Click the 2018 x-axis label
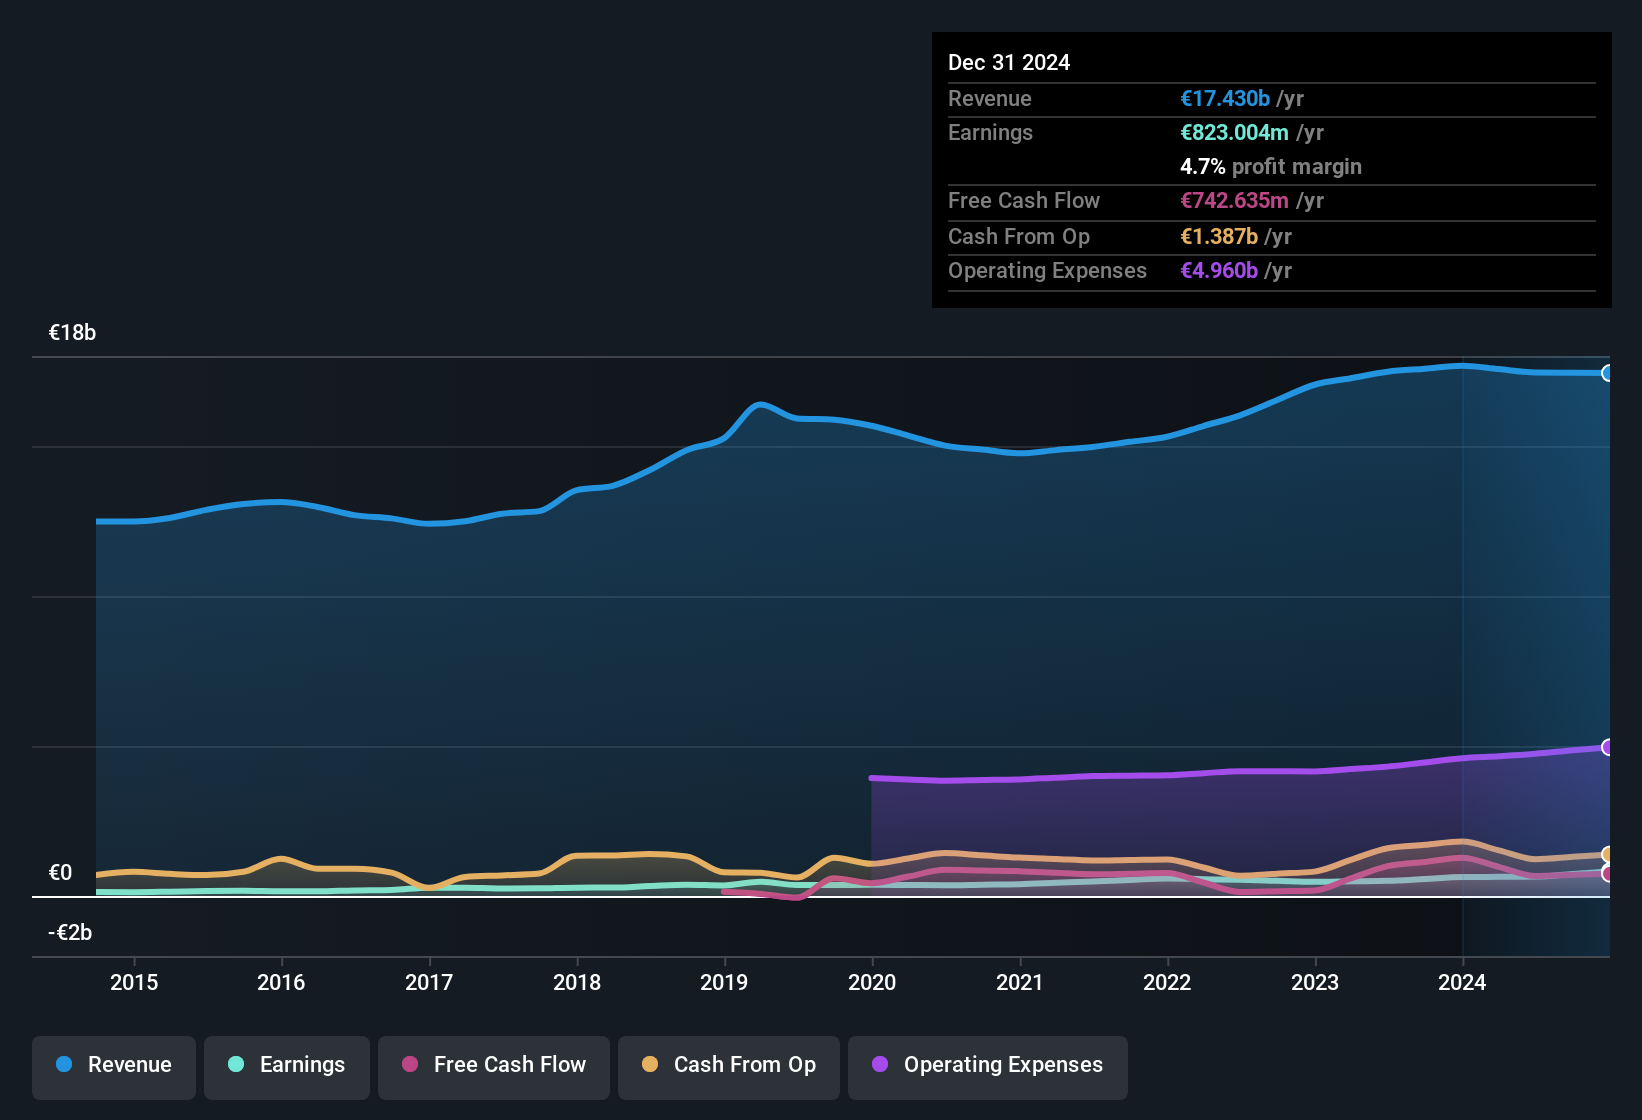Screen dimensions: 1642x1120 point(577,982)
